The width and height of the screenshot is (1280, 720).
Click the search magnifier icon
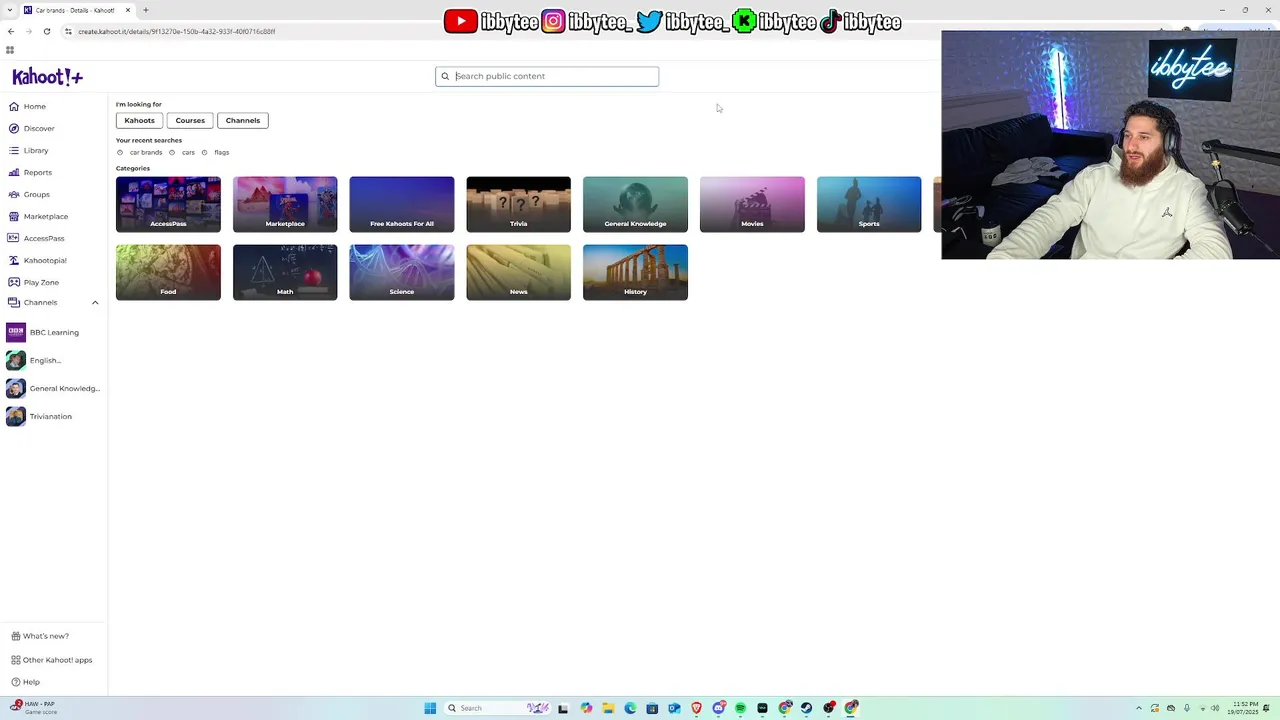[x=445, y=76]
